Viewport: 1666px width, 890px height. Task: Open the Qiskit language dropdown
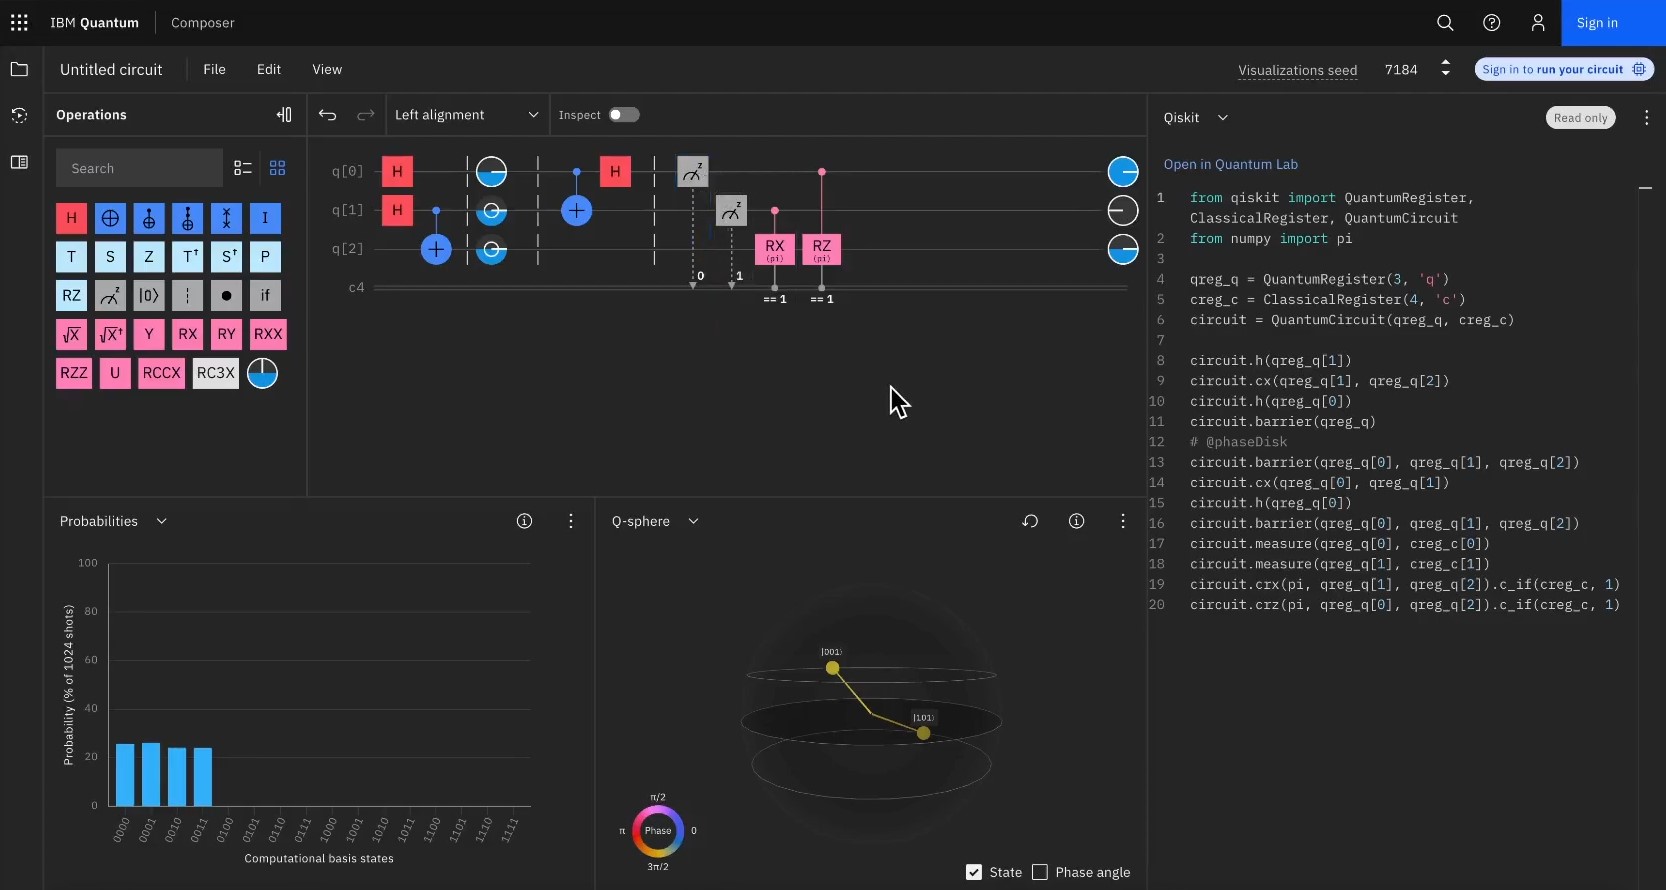click(1195, 117)
